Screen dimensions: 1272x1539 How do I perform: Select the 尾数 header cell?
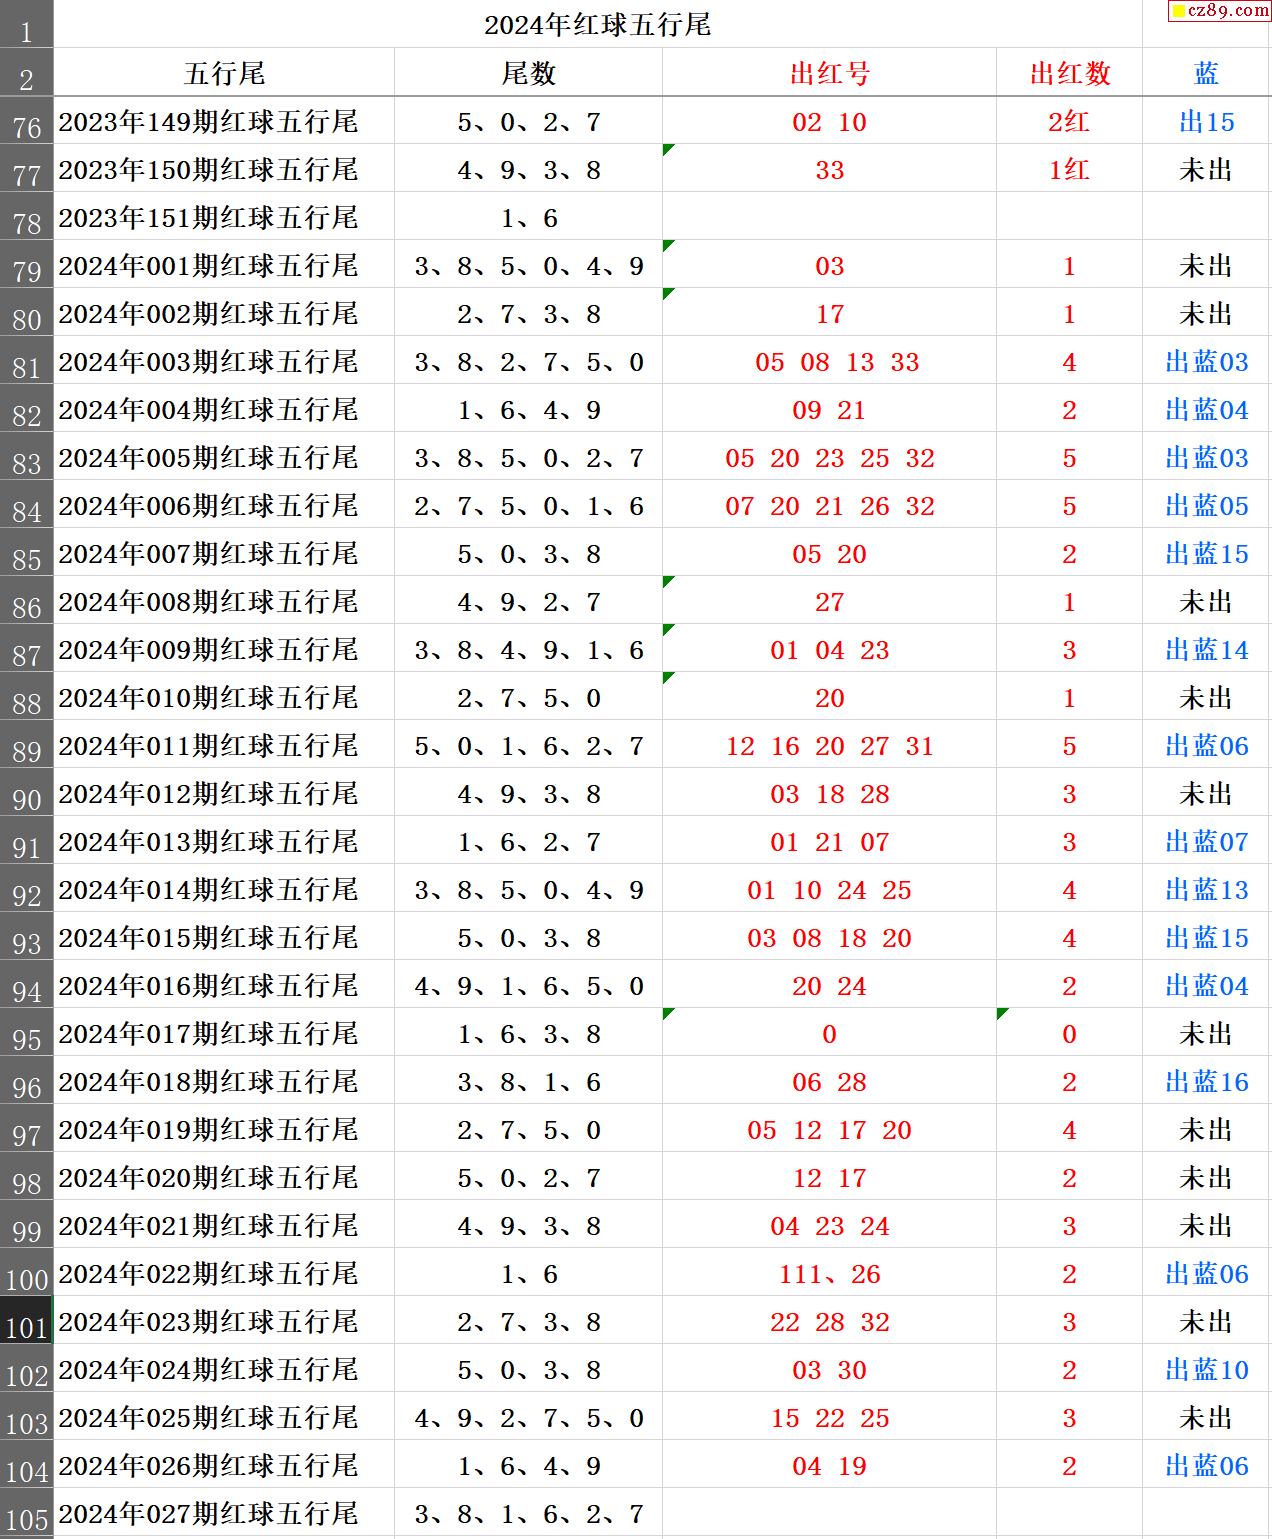coord(528,73)
